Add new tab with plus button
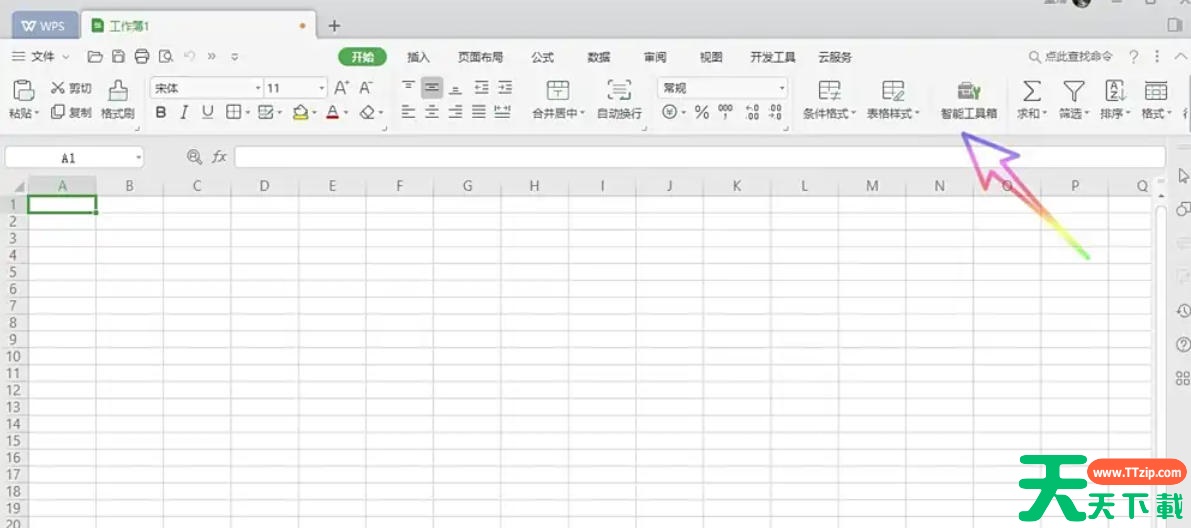1191x528 pixels. click(x=334, y=26)
